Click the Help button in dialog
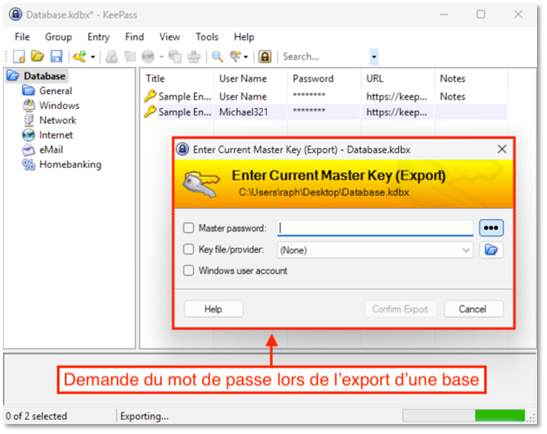547x434 pixels. [213, 309]
